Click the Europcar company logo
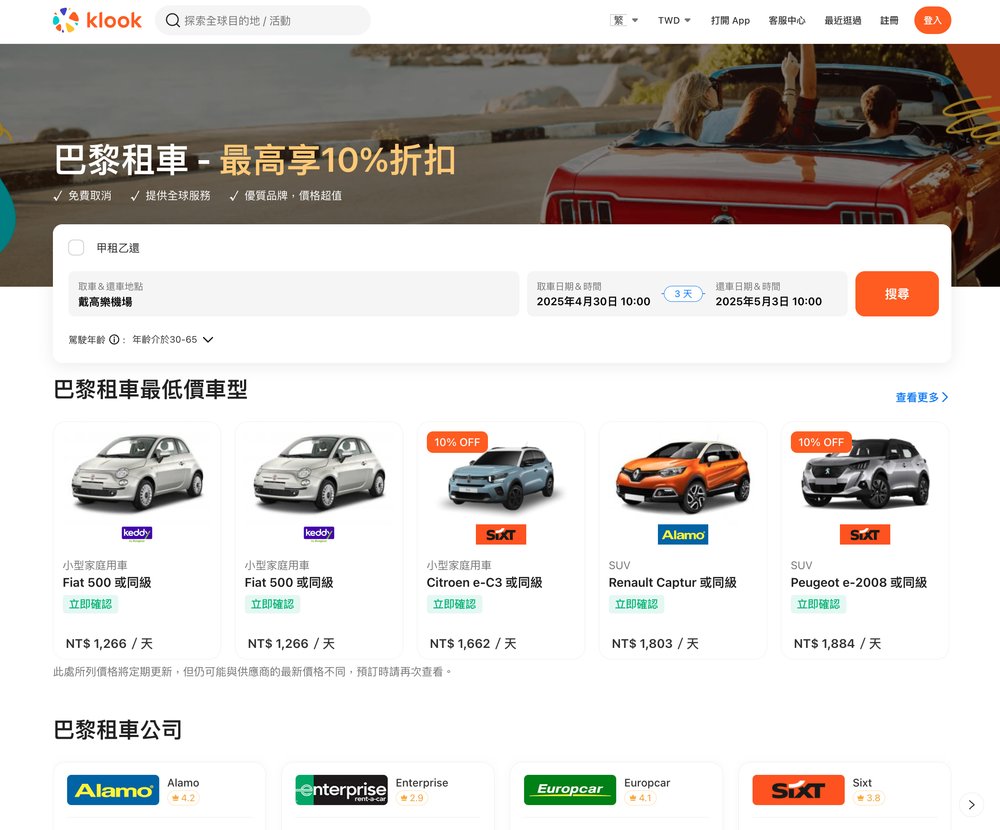Screen dimensions: 1000x830 click(570, 789)
